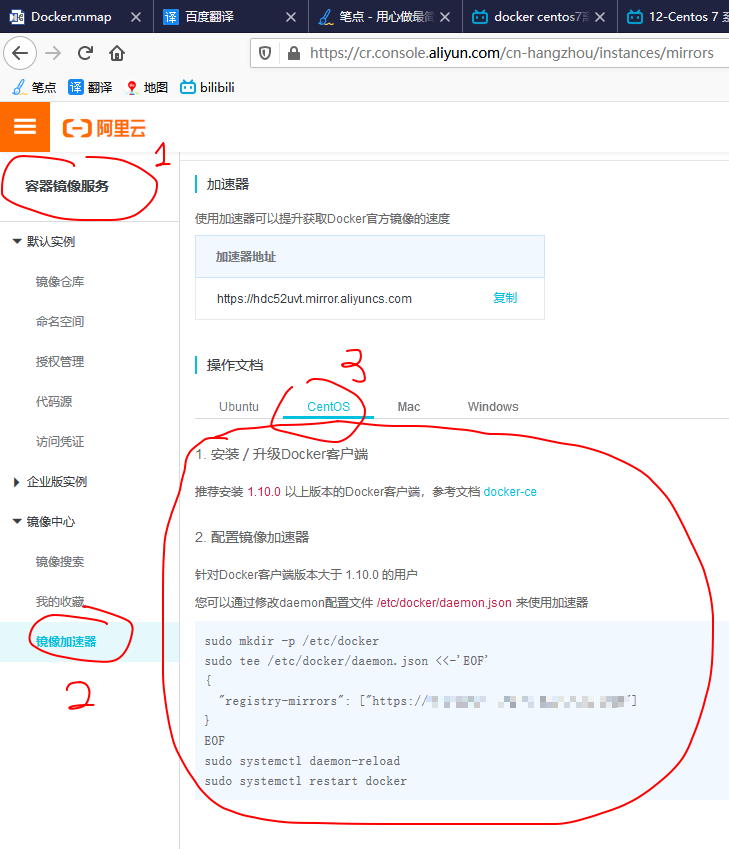The height and width of the screenshot is (849, 729).
Task: Click the sudo mkdir -p /etc/docker line
Action: pos(291,641)
